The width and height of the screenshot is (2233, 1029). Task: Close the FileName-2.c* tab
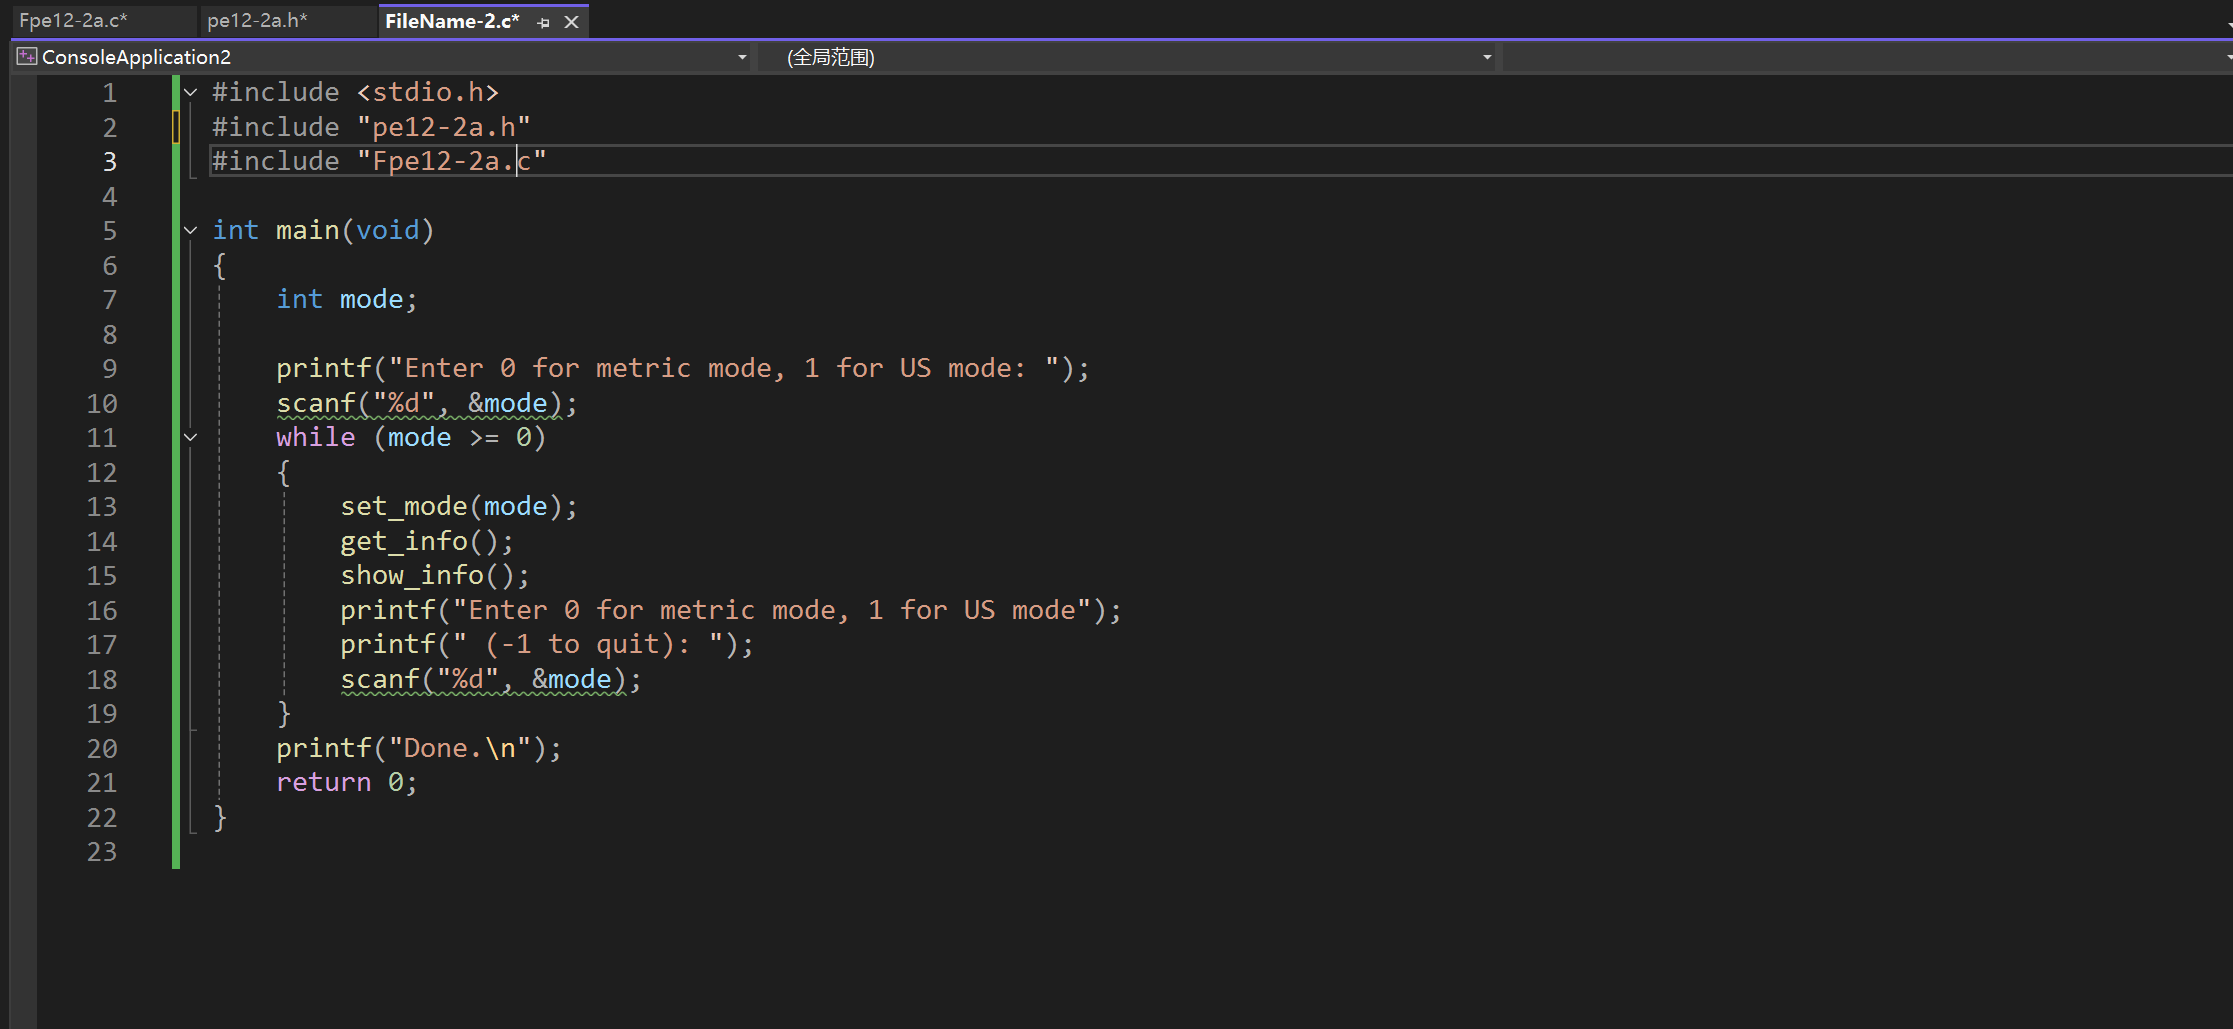click(571, 22)
